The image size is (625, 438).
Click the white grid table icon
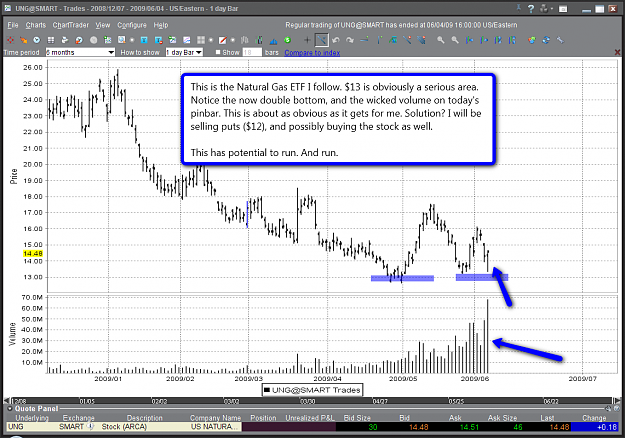(x=51, y=40)
